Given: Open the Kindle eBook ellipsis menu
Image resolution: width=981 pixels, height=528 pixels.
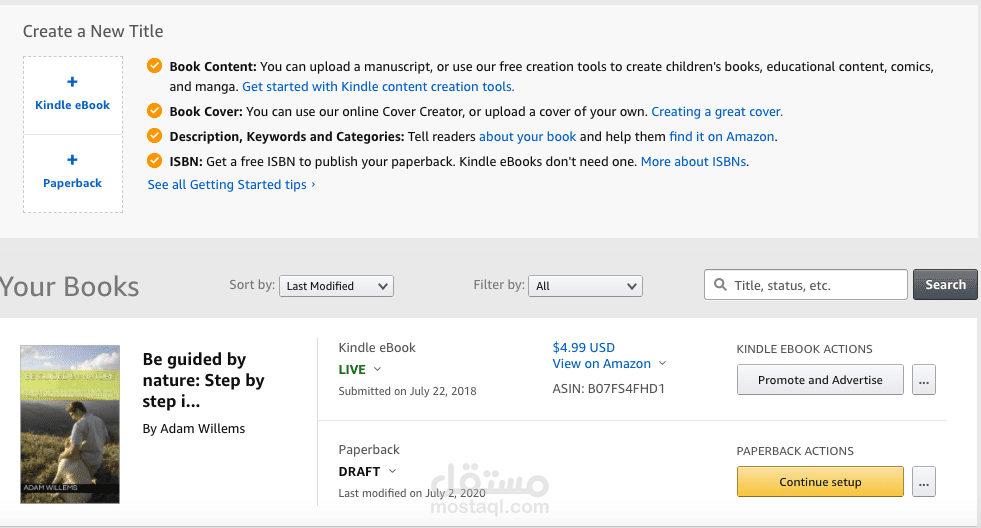Looking at the screenshot, I should click(924, 380).
